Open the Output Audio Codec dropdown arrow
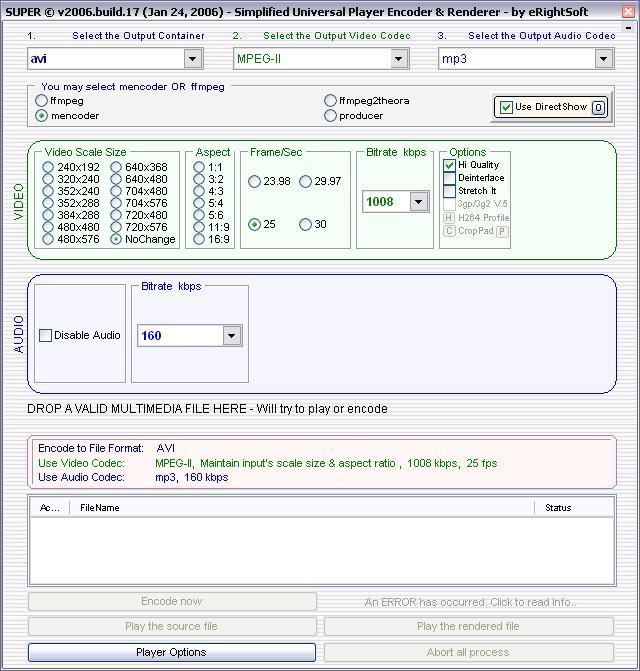 (x=604, y=59)
